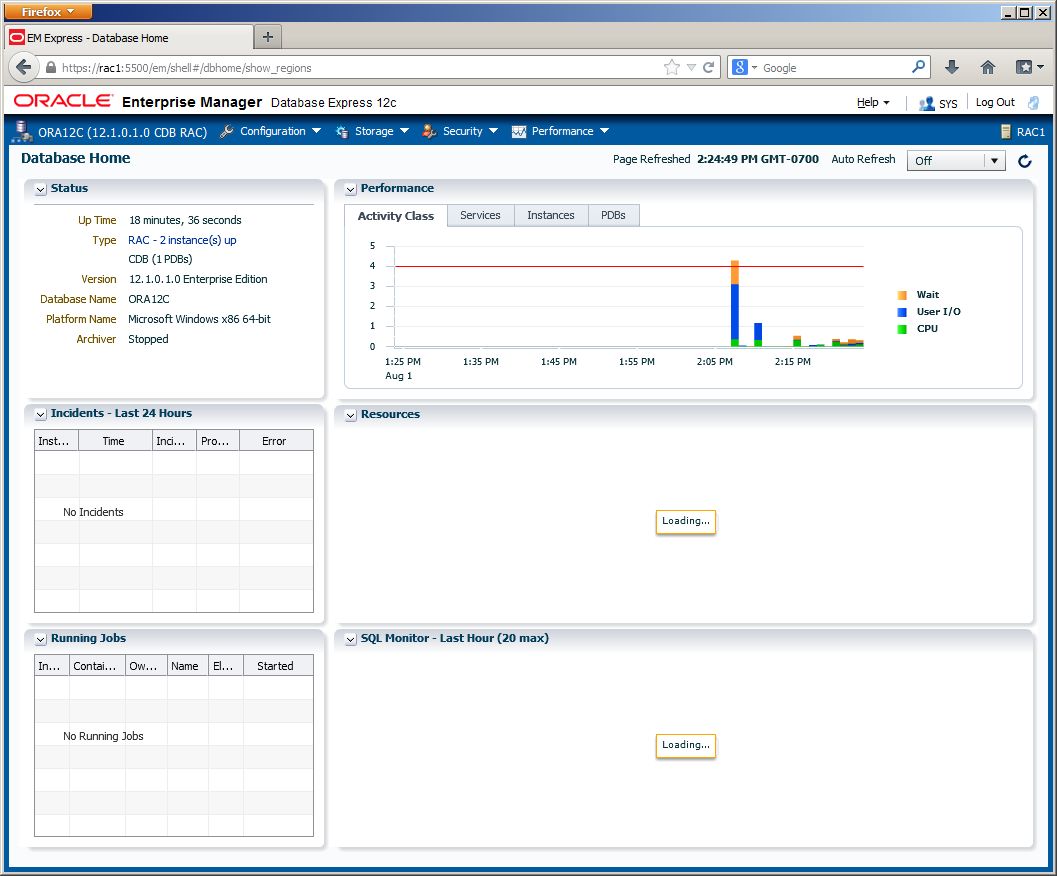Image resolution: width=1057 pixels, height=876 pixels.
Task: Click the 'CDB (1 PDBs)' text
Action: (160, 259)
